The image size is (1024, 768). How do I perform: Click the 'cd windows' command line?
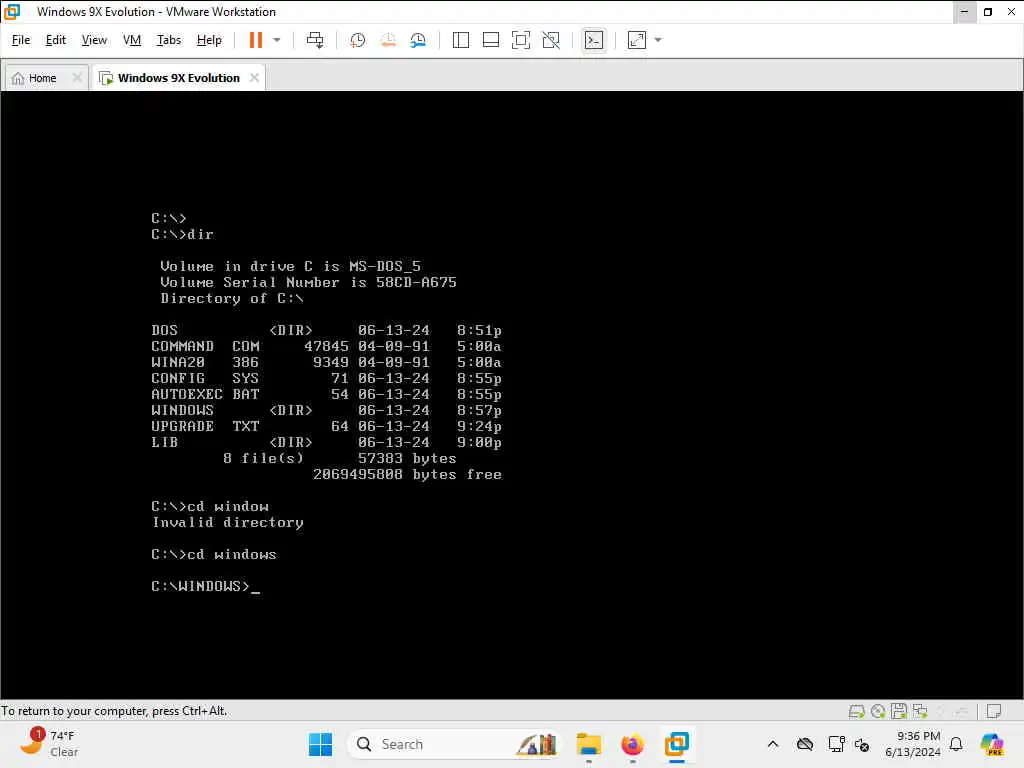point(214,554)
